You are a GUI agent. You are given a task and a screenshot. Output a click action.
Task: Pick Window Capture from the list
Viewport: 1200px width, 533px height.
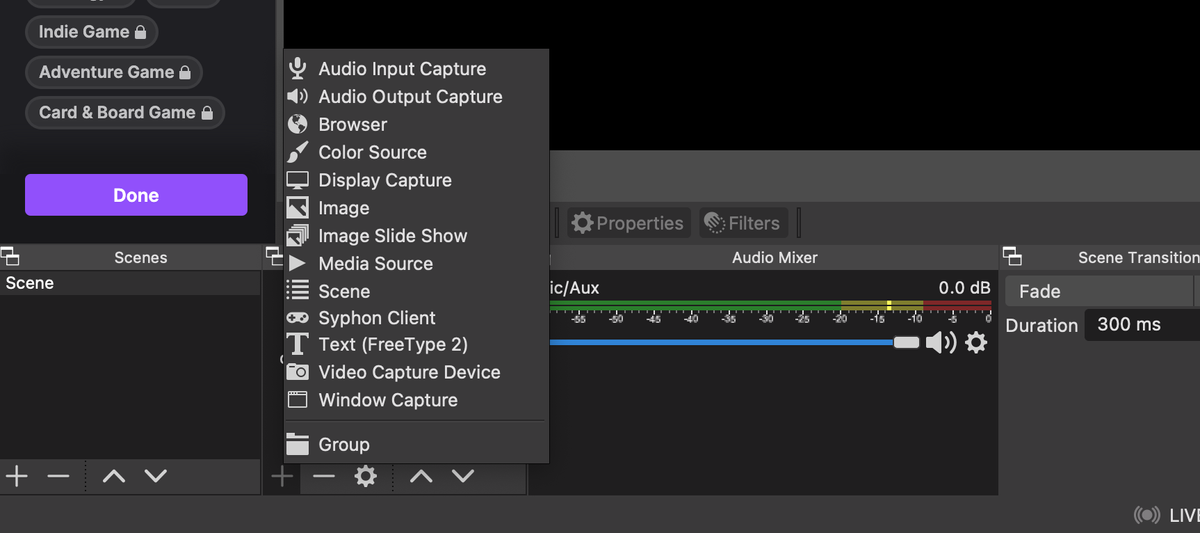(388, 400)
